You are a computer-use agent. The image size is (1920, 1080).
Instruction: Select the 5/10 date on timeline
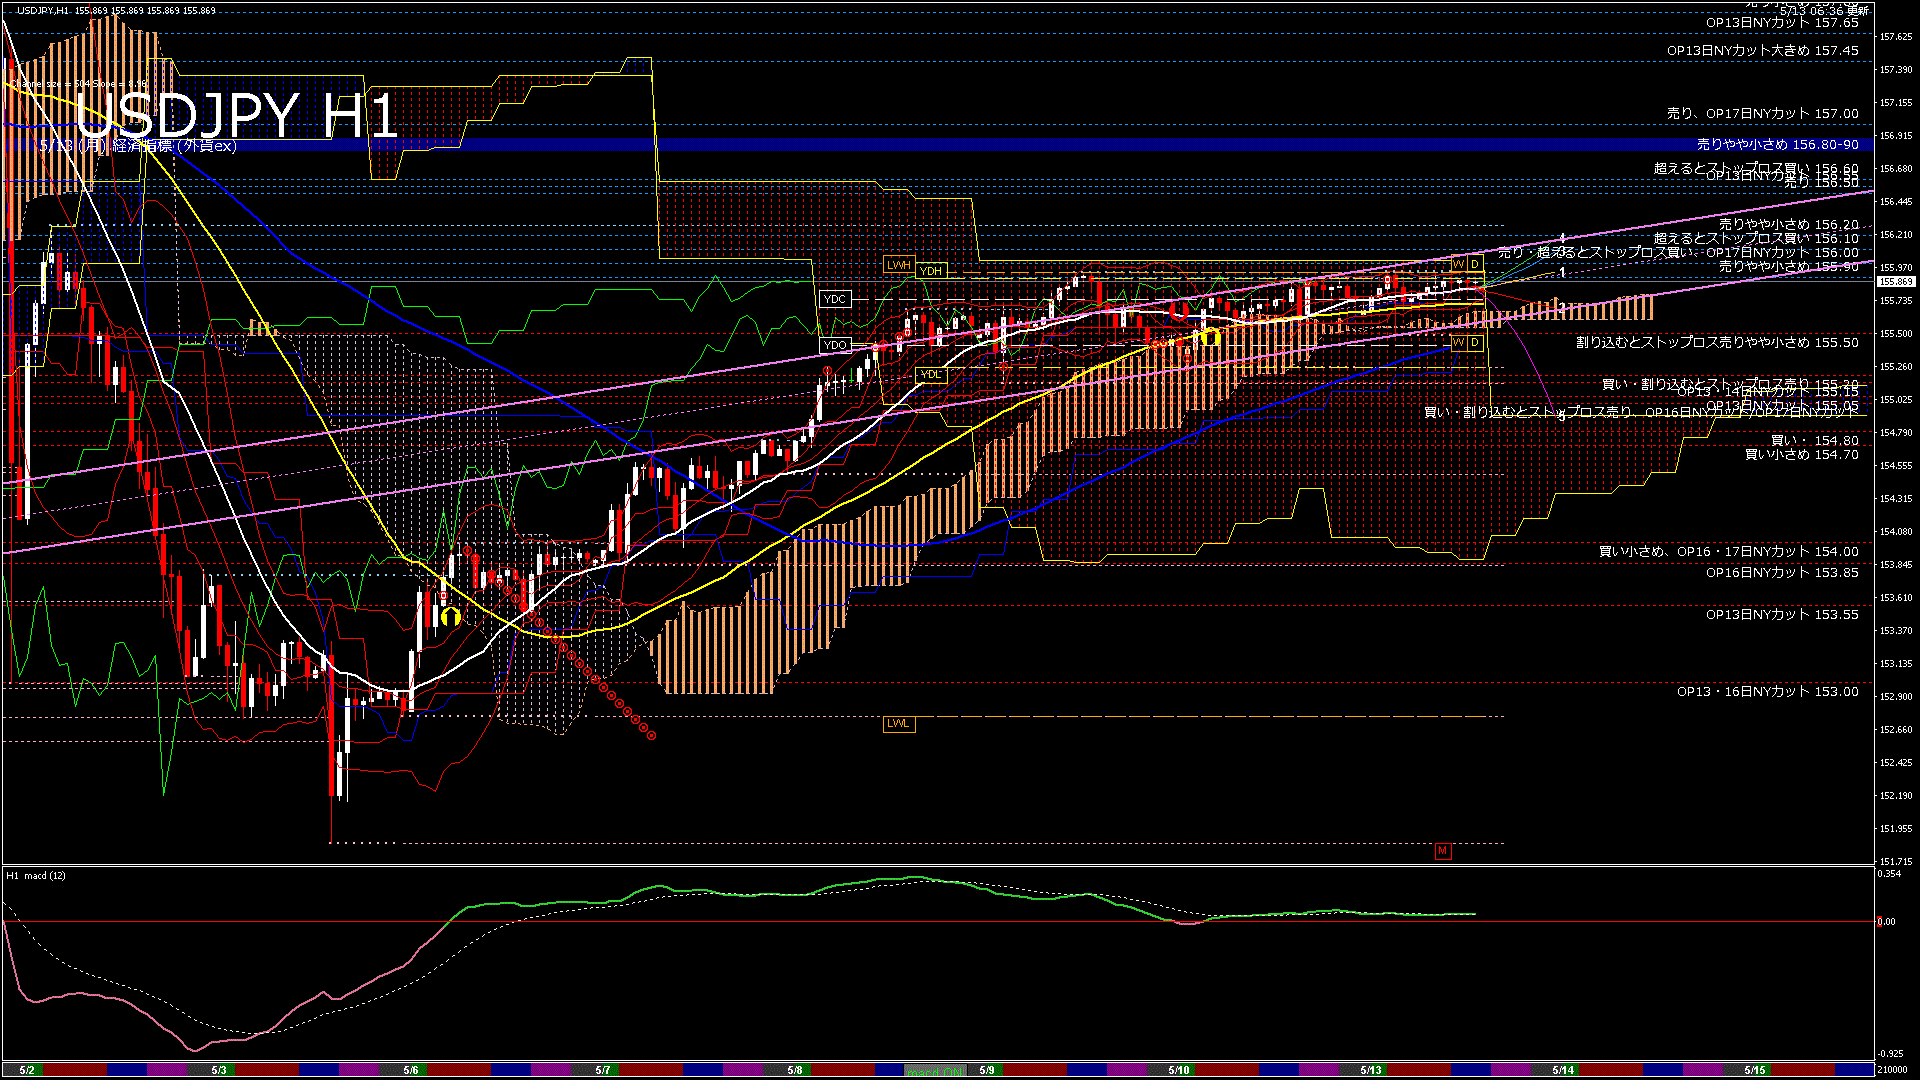[x=1178, y=1070]
